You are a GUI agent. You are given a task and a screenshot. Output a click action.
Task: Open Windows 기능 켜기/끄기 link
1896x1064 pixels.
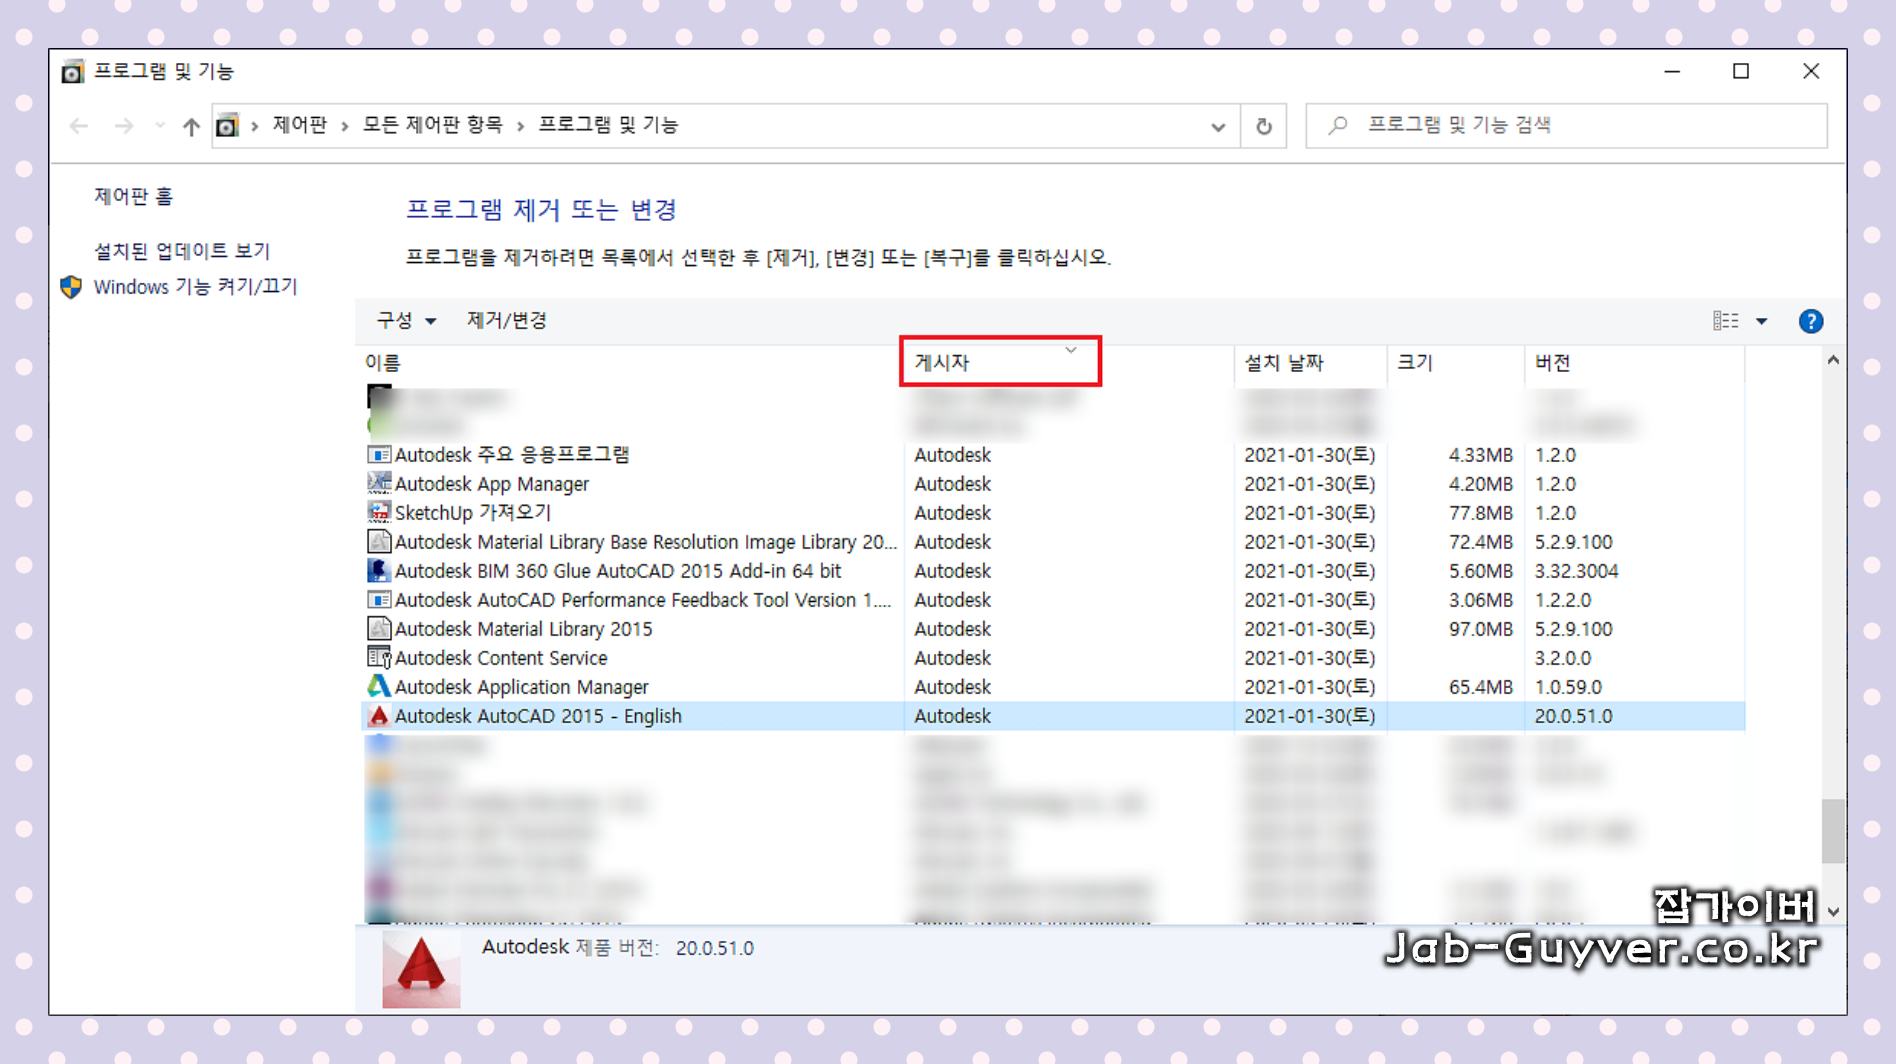click(x=196, y=287)
